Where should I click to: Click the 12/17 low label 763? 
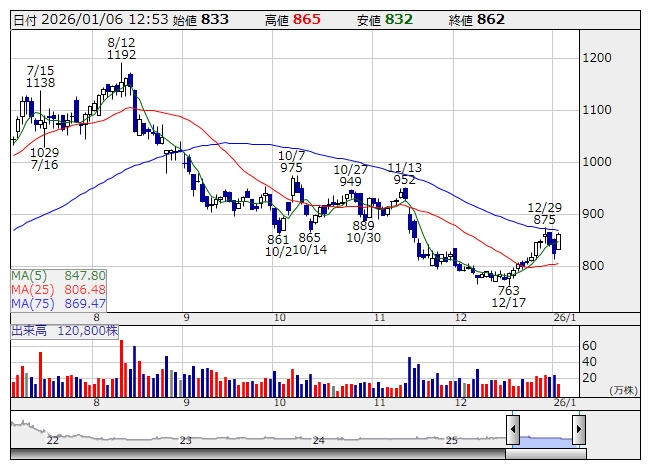point(509,290)
